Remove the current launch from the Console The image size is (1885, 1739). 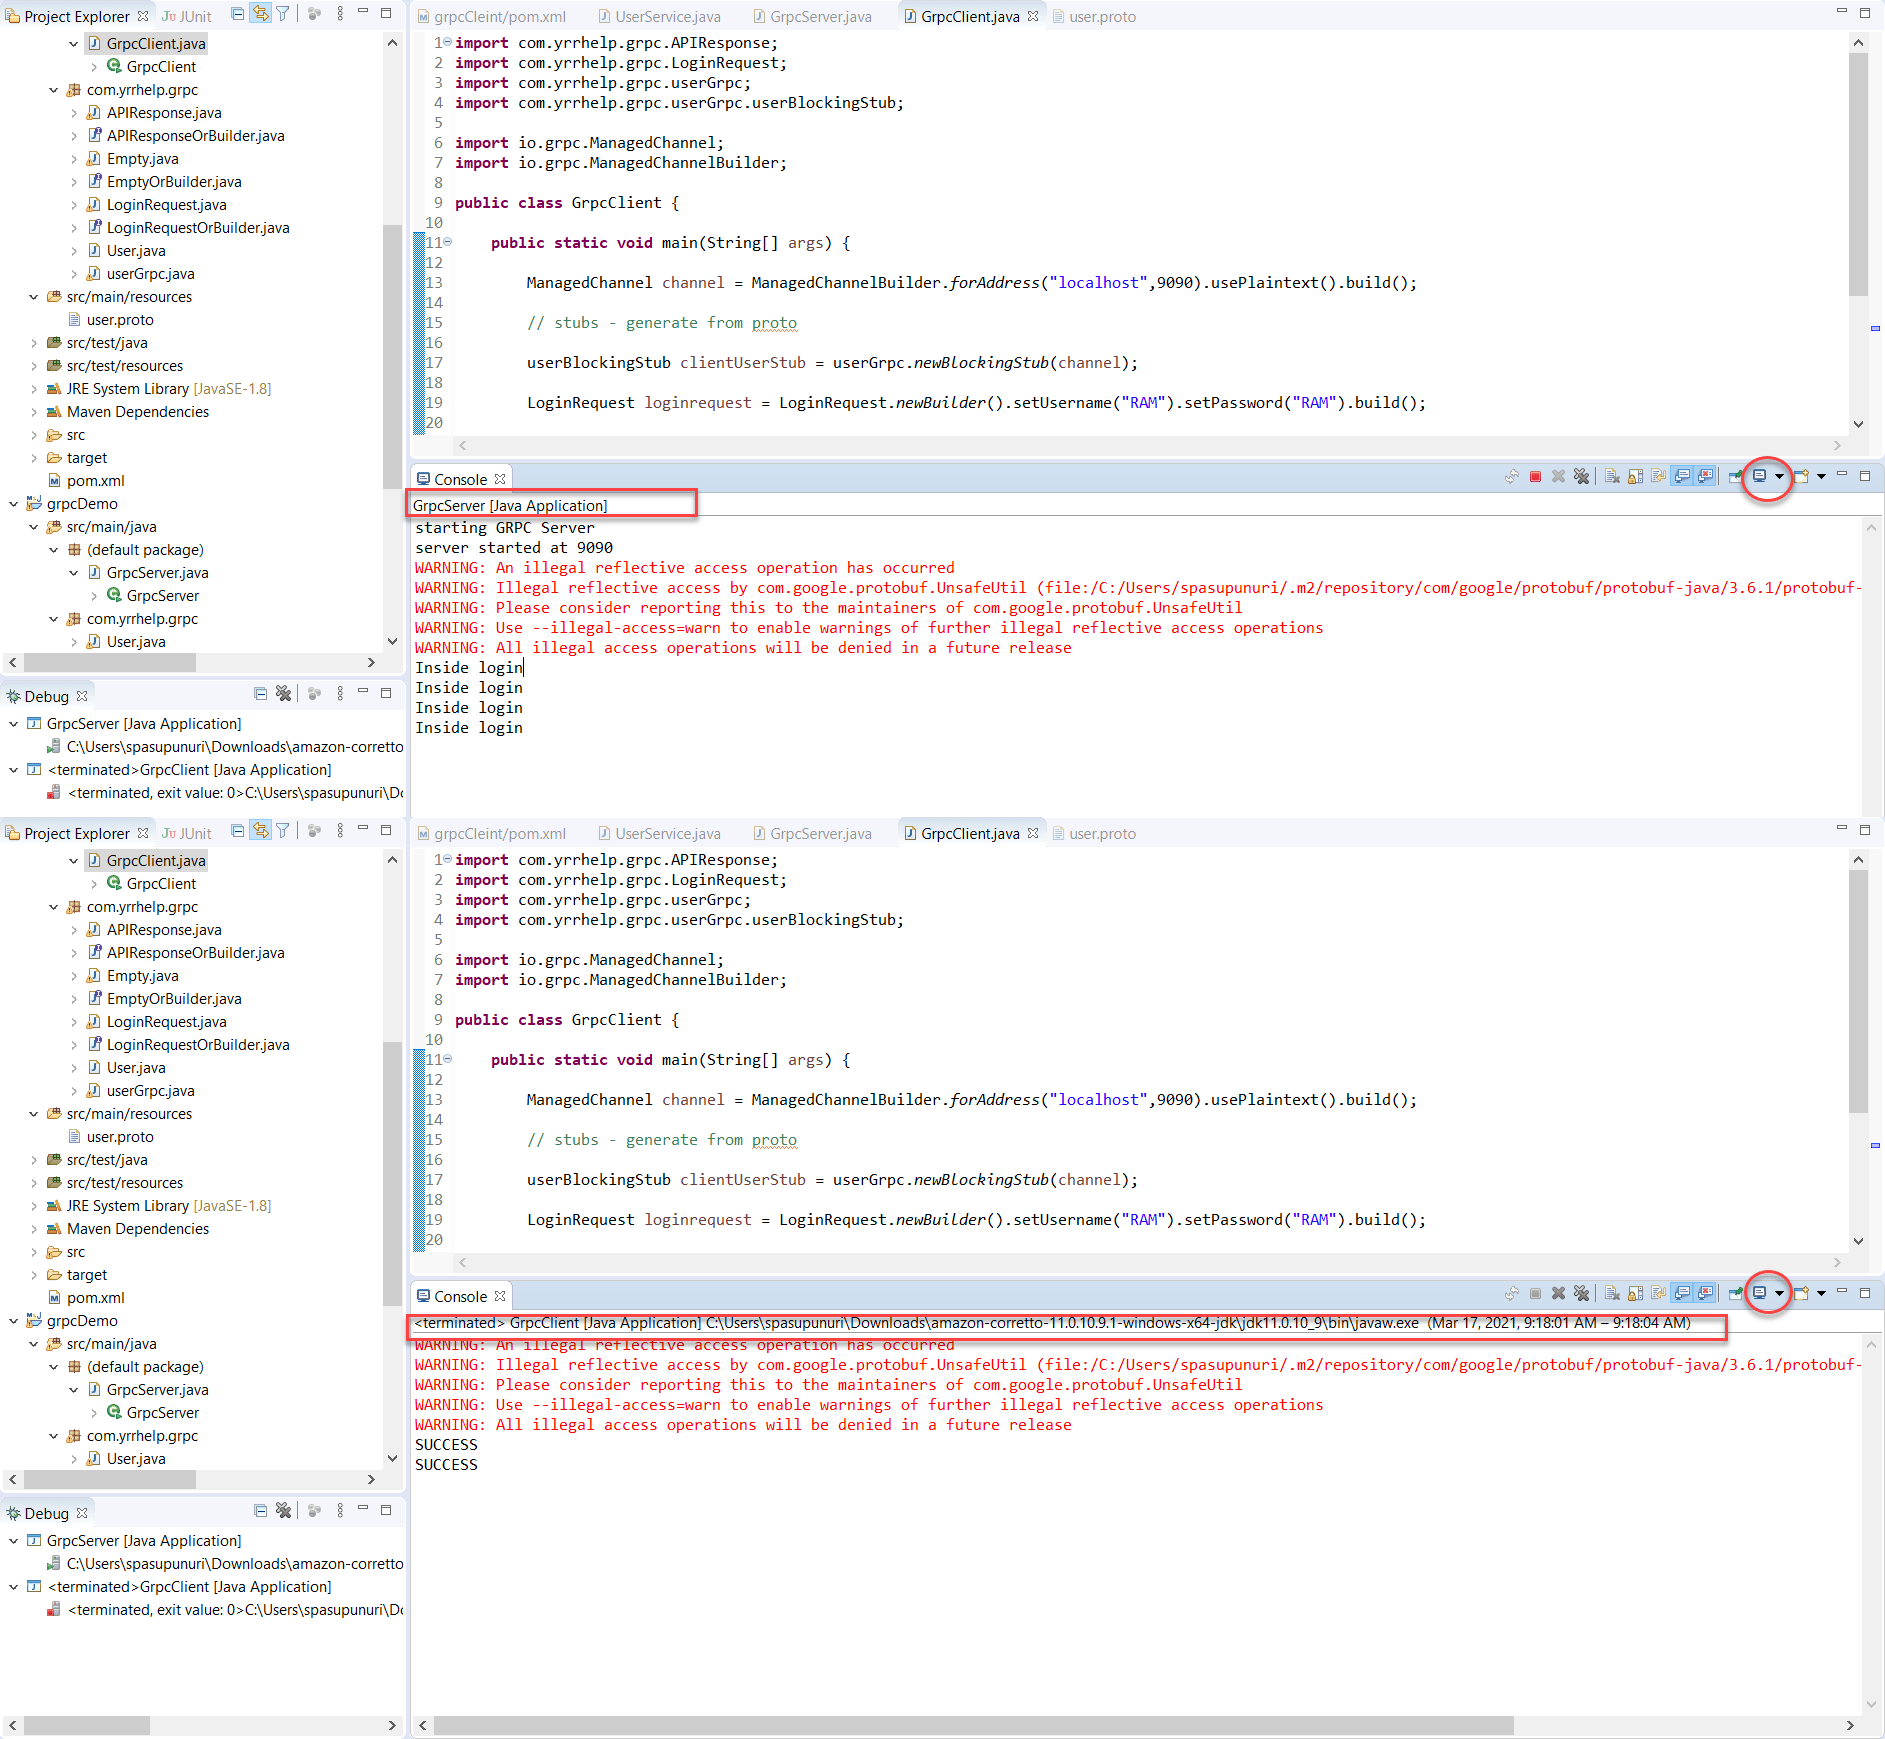1558,477
